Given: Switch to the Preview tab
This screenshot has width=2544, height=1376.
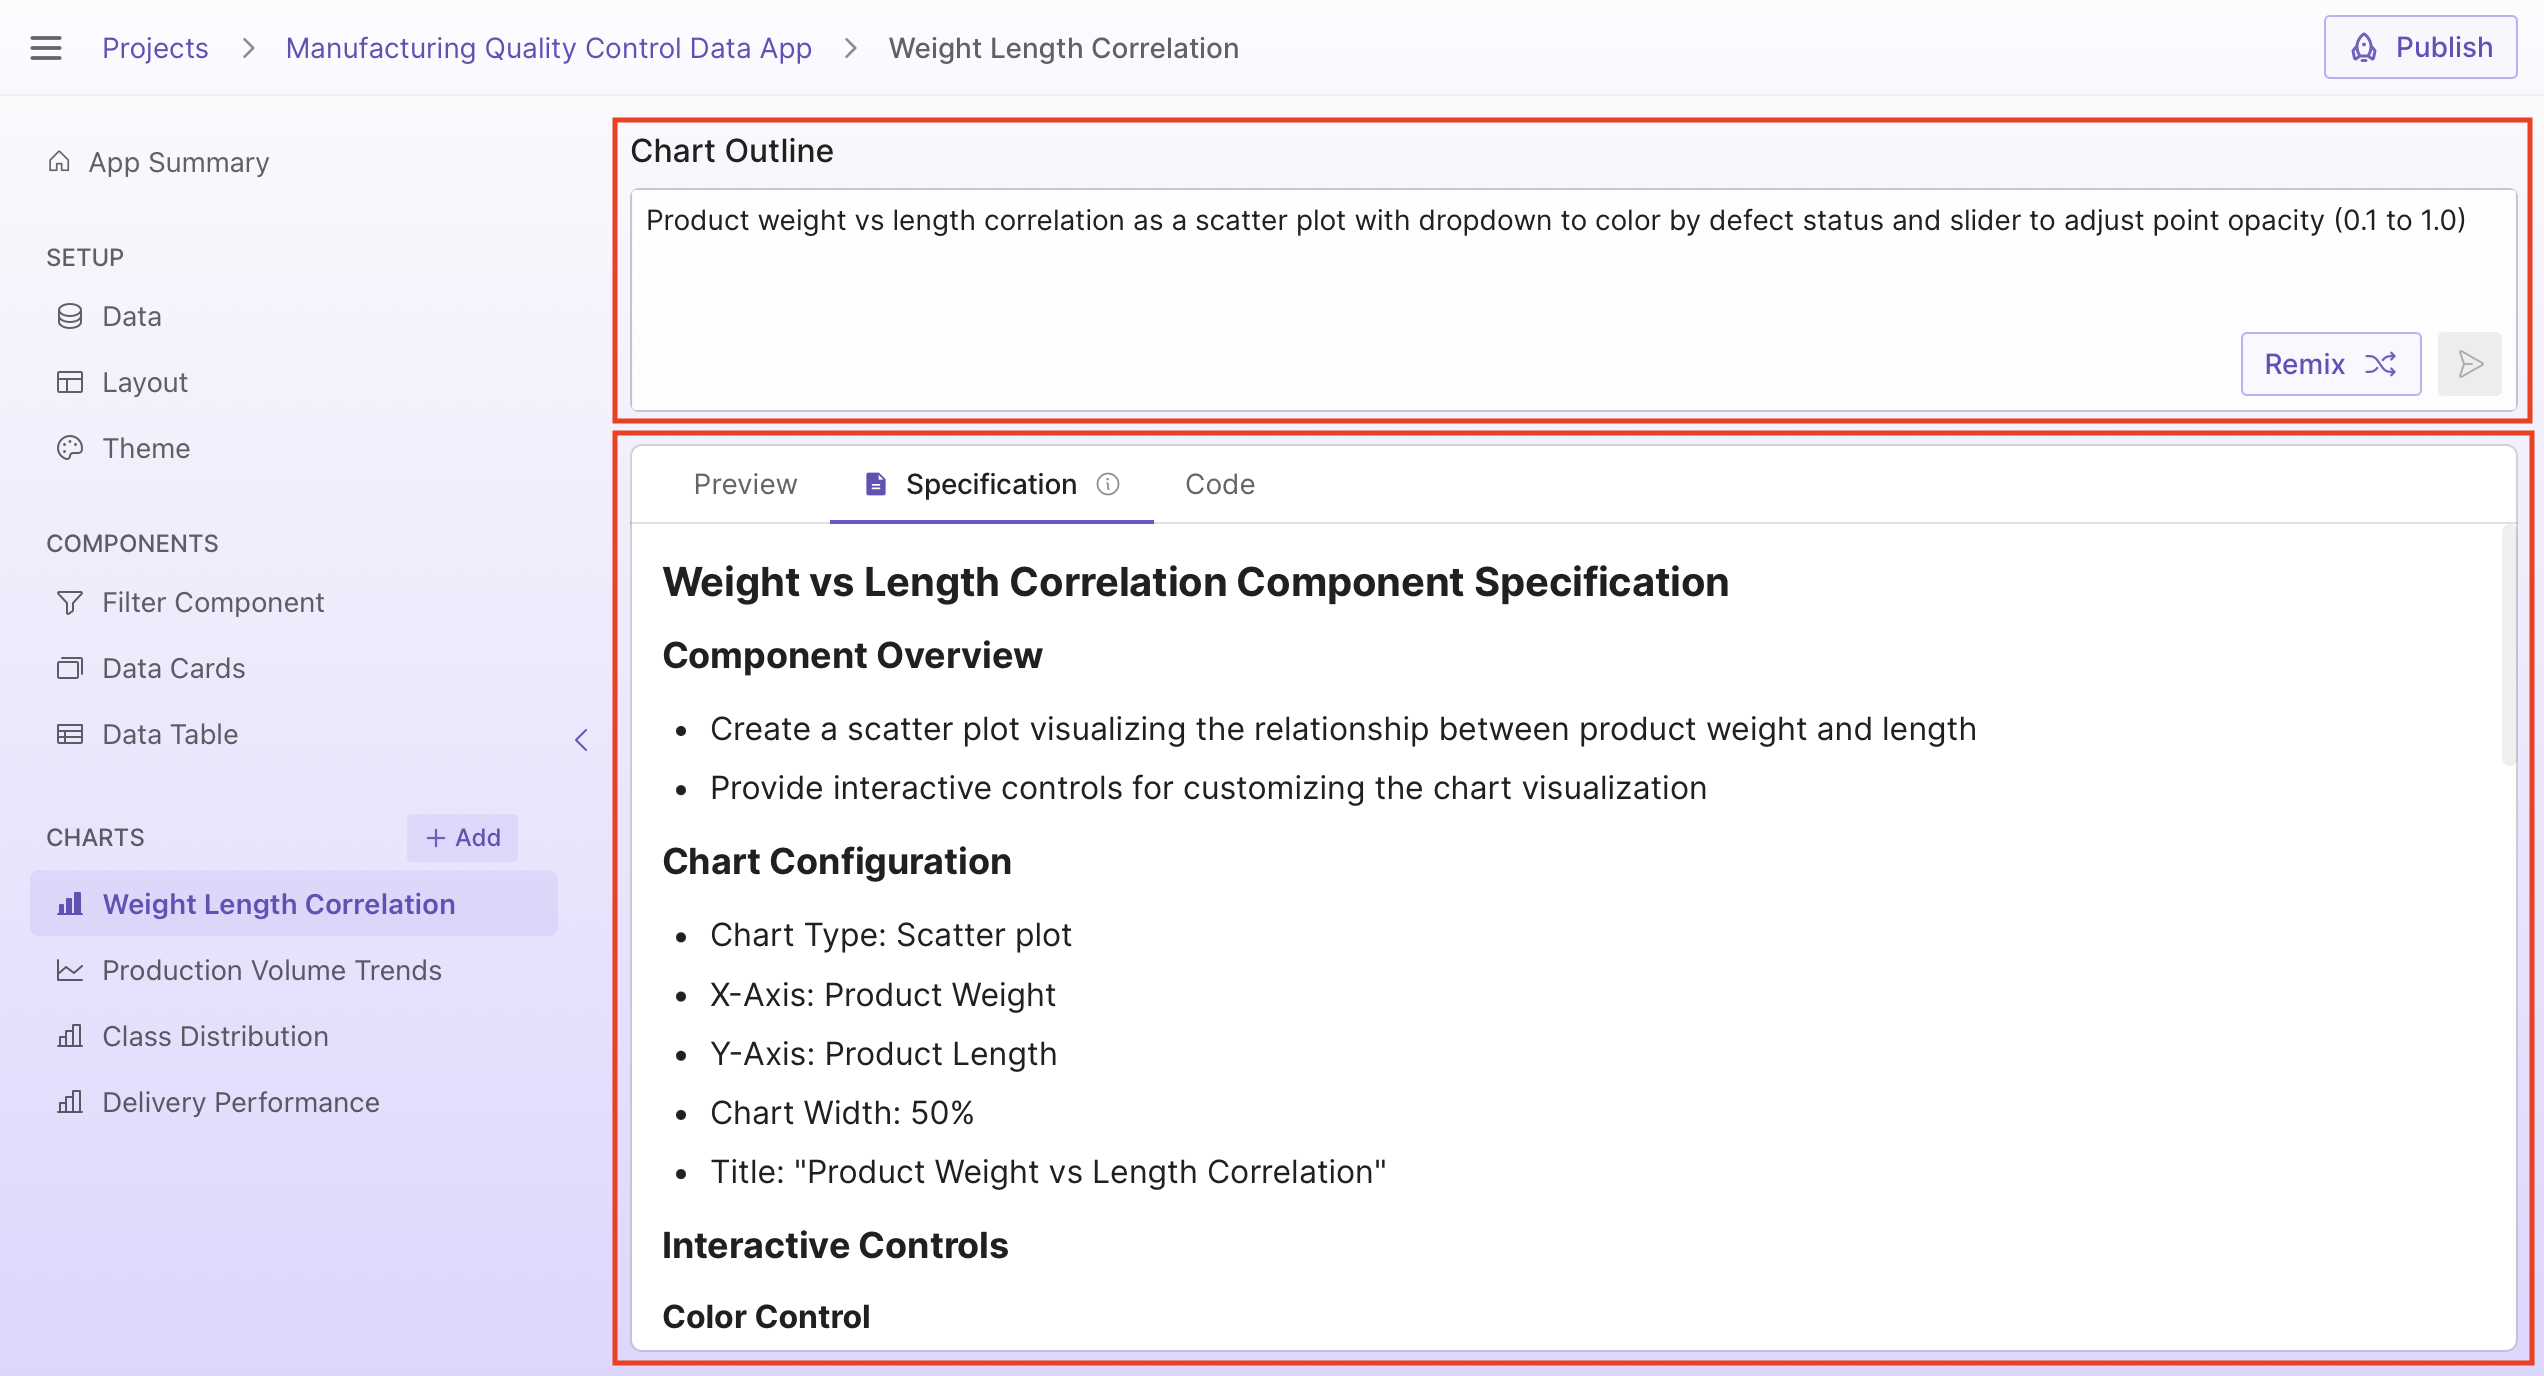Looking at the screenshot, I should (745, 484).
